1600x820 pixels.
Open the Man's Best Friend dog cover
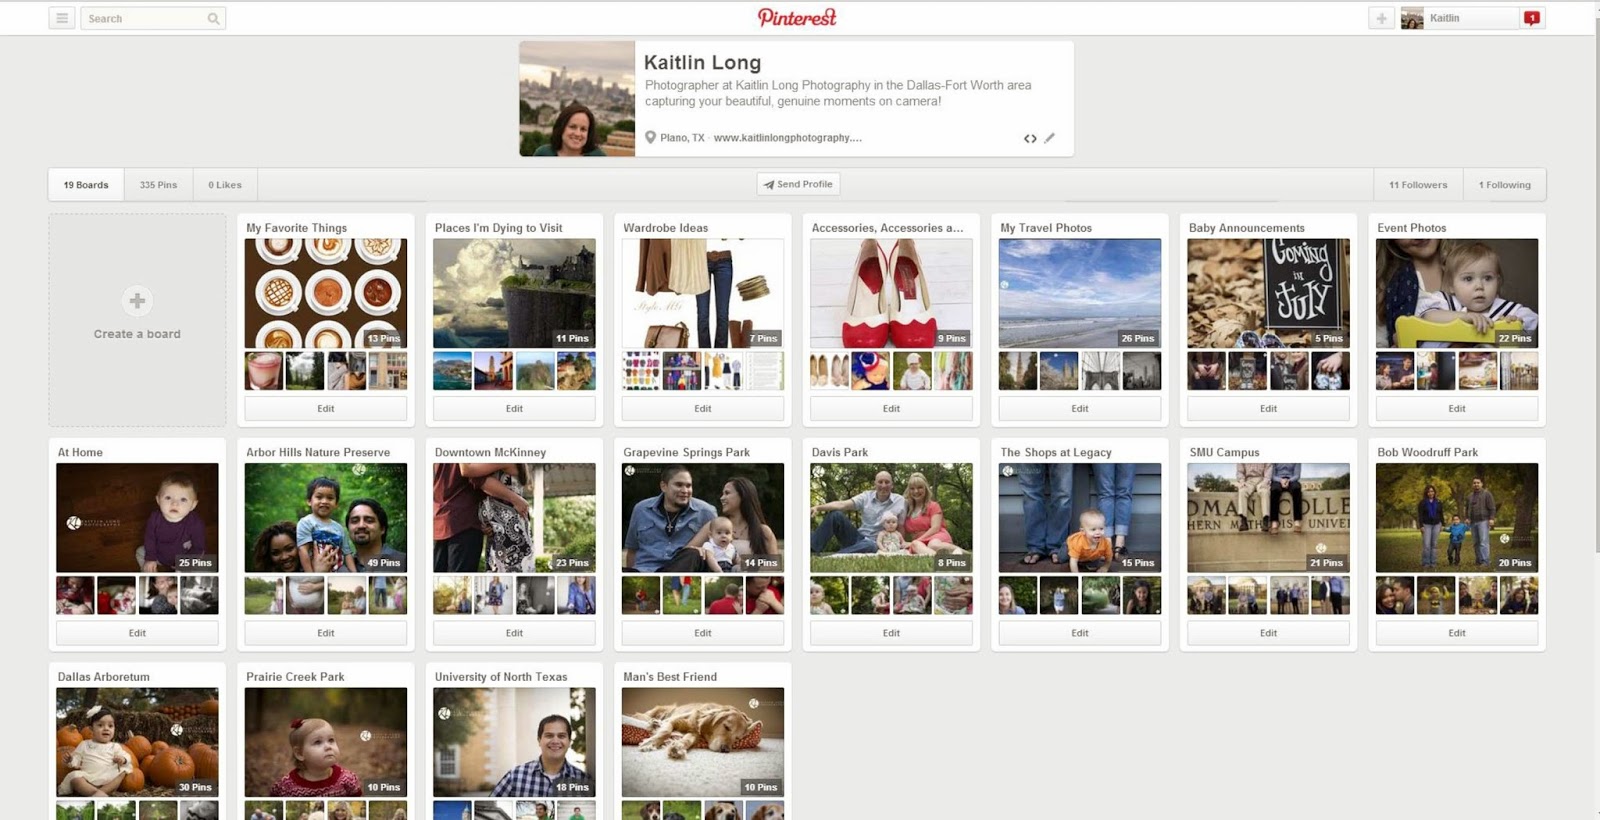click(703, 742)
